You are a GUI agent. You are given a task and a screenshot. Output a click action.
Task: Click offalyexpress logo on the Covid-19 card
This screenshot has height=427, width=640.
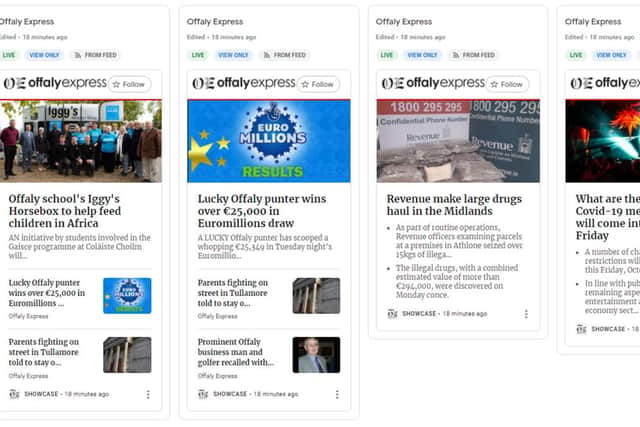(x=605, y=83)
